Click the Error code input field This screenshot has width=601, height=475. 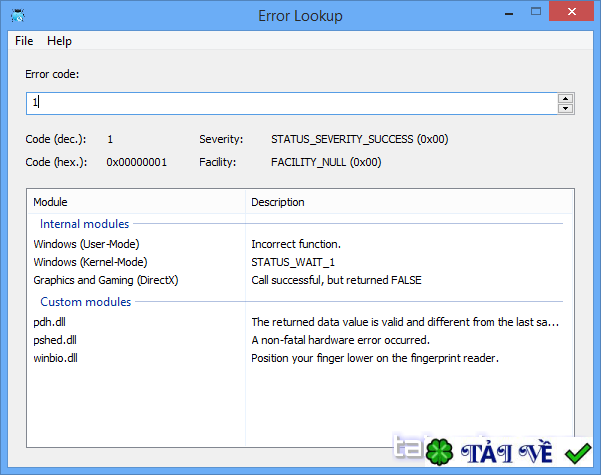pos(292,103)
